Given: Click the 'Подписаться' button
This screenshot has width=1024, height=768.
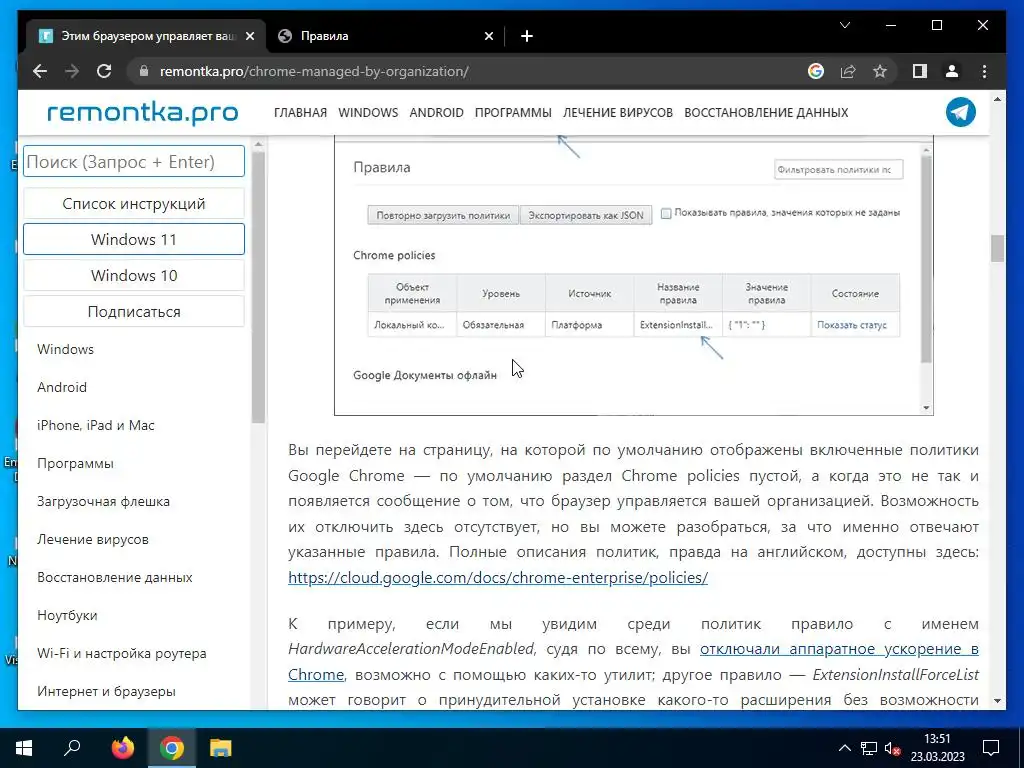Looking at the screenshot, I should pos(134,312).
